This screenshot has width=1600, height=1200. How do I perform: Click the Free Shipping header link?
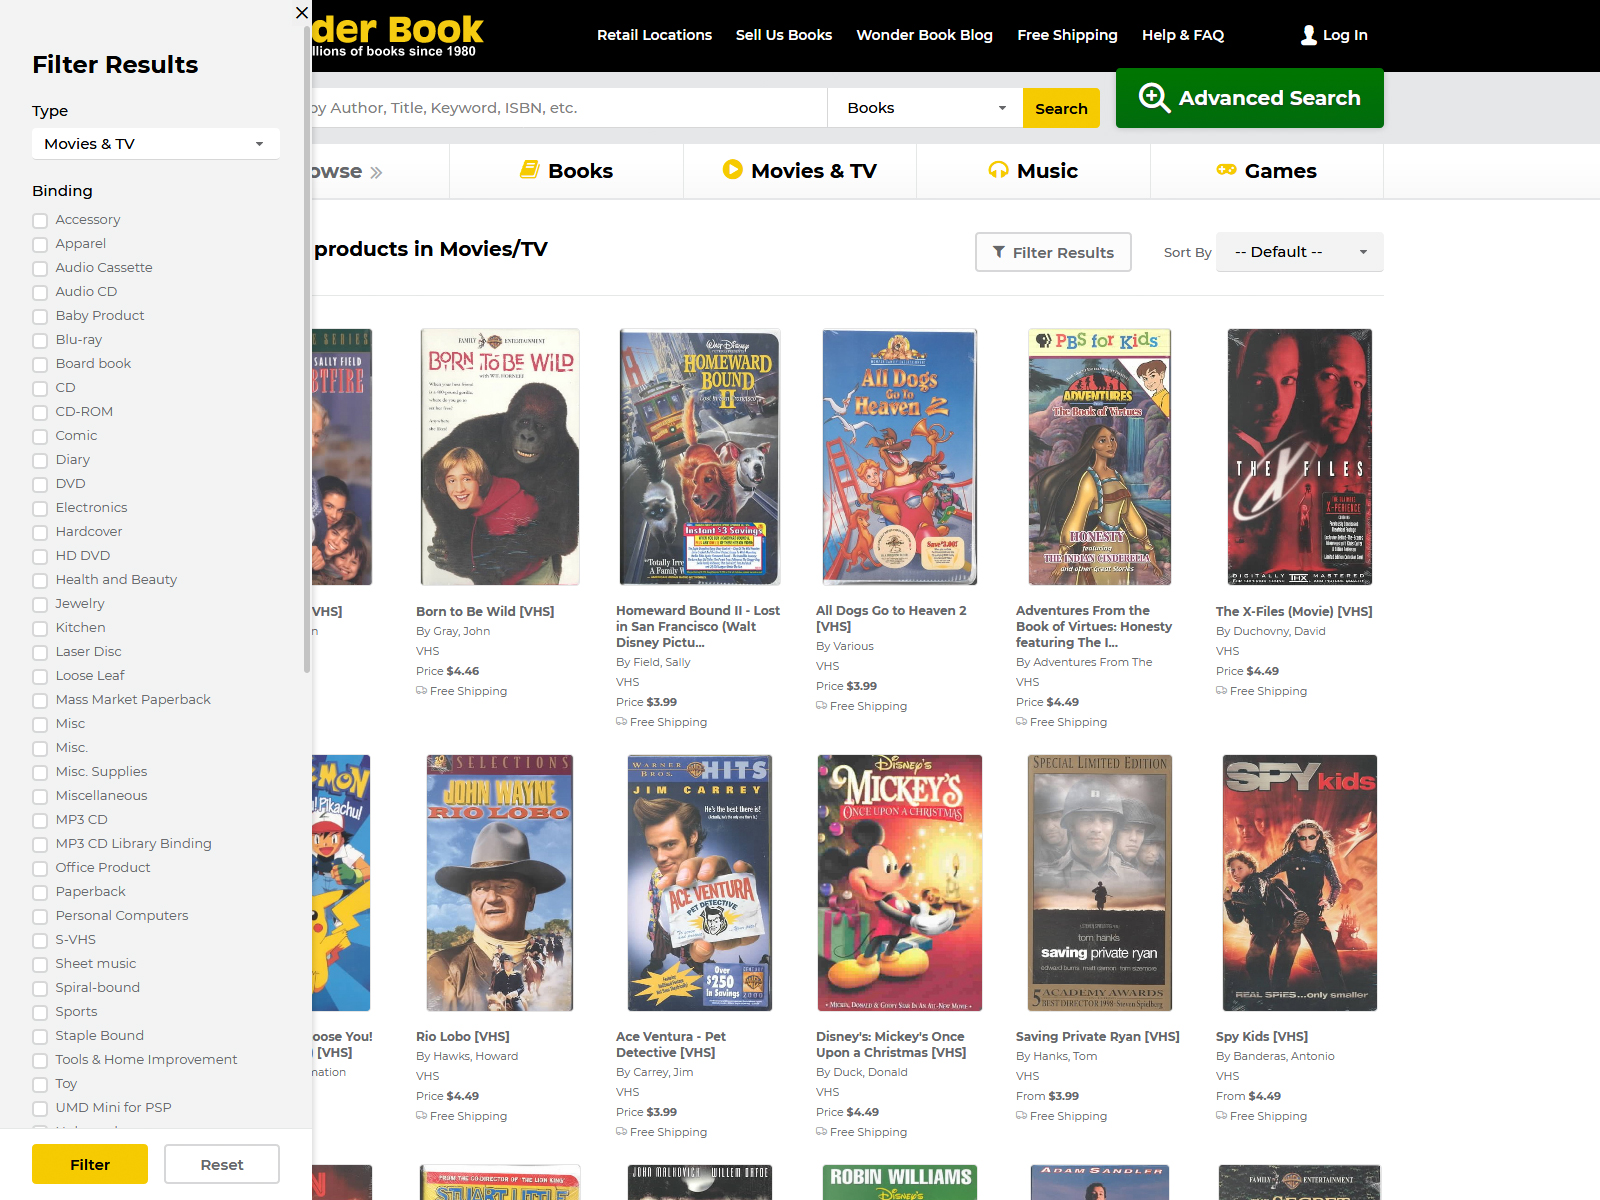point(1067,35)
